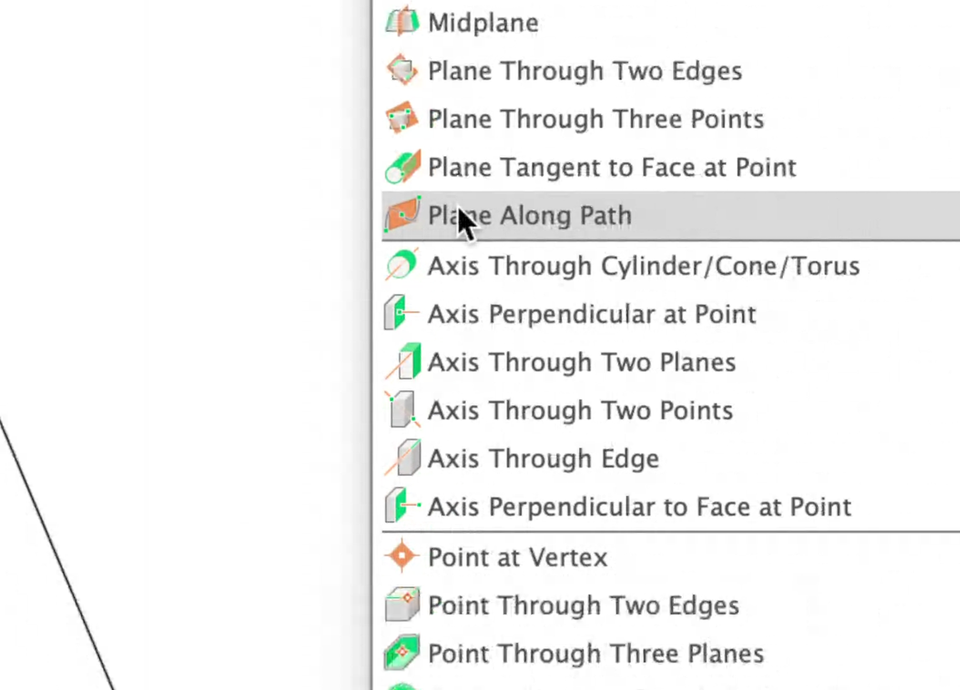The height and width of the screenshot is (690, 960).
Task: Select Midplane from the construct menu
Action: click(x=483, y=23)
